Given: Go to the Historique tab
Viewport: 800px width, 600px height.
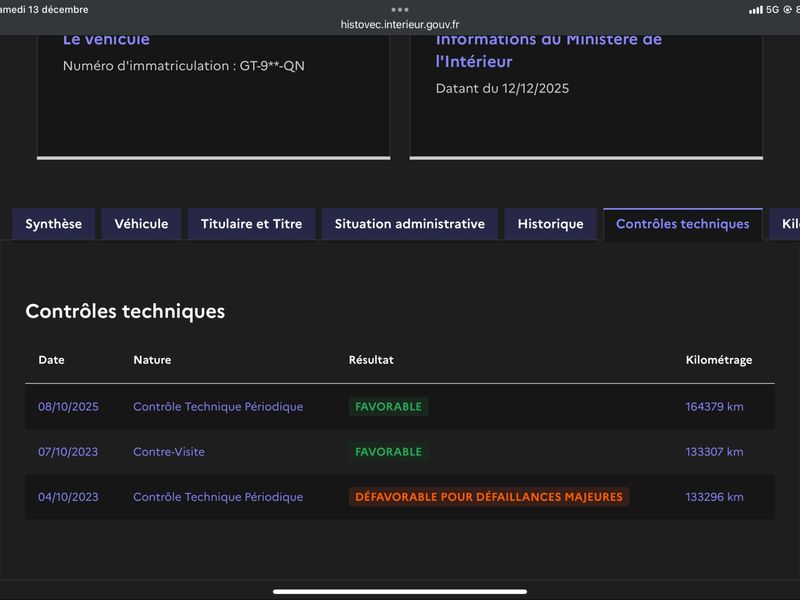Looking at the screenshot, I should coord(550,224).
